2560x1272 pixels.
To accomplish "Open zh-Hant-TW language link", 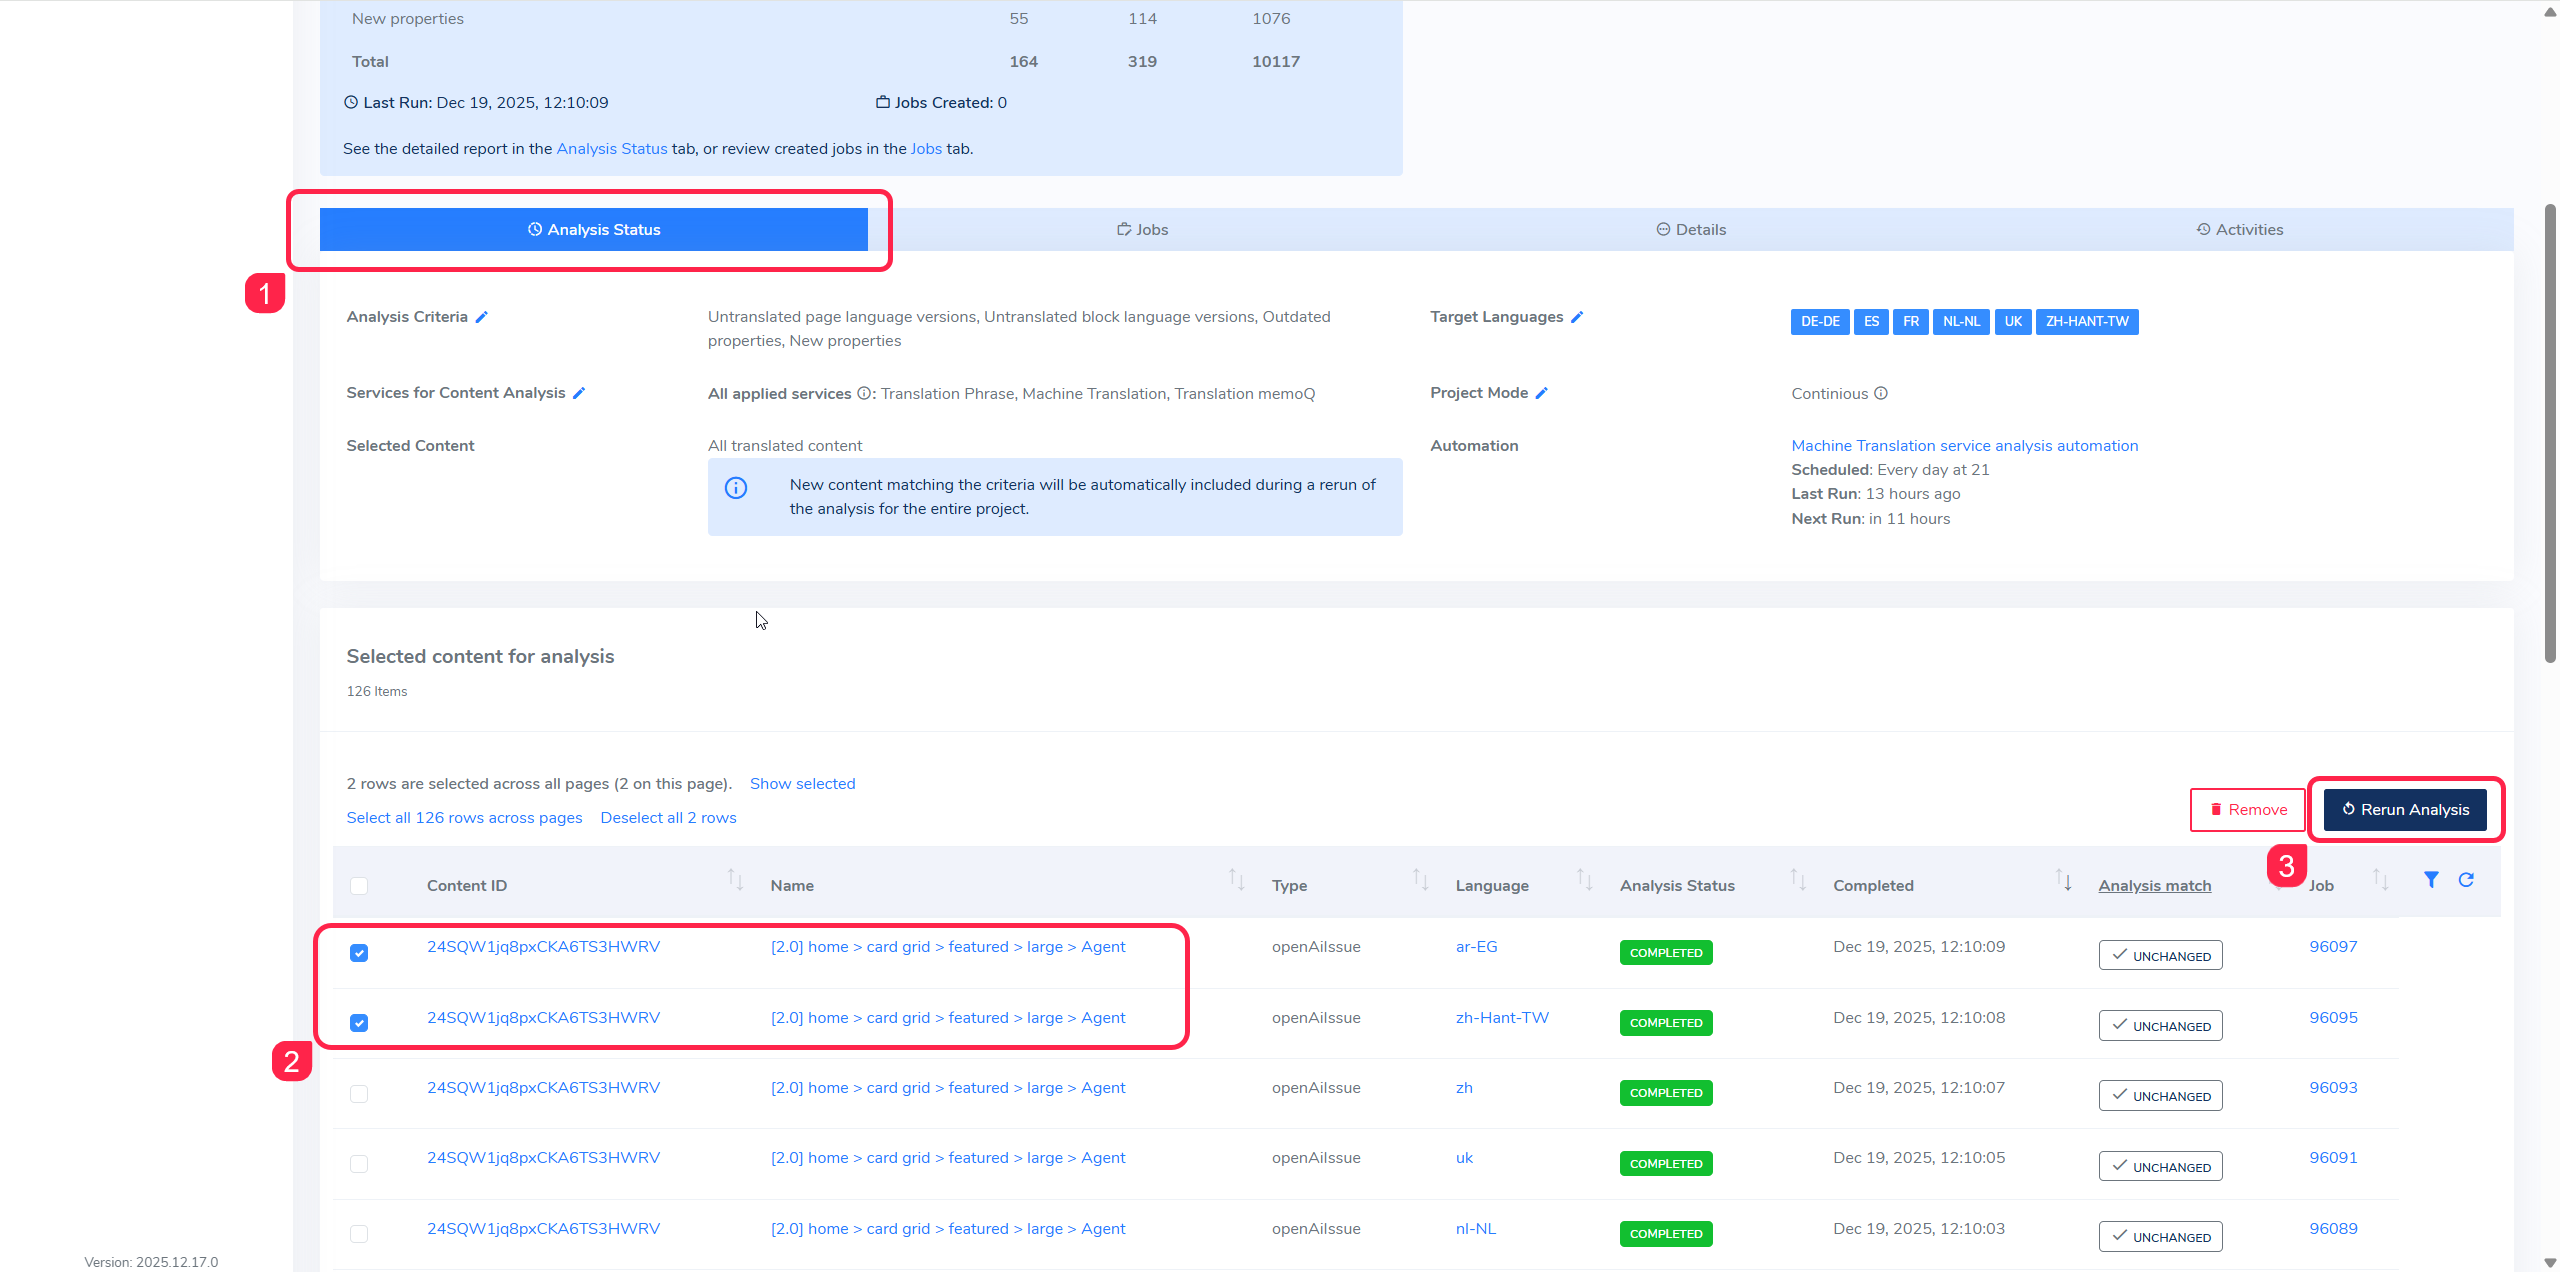I will (x=1502, y=1018).
